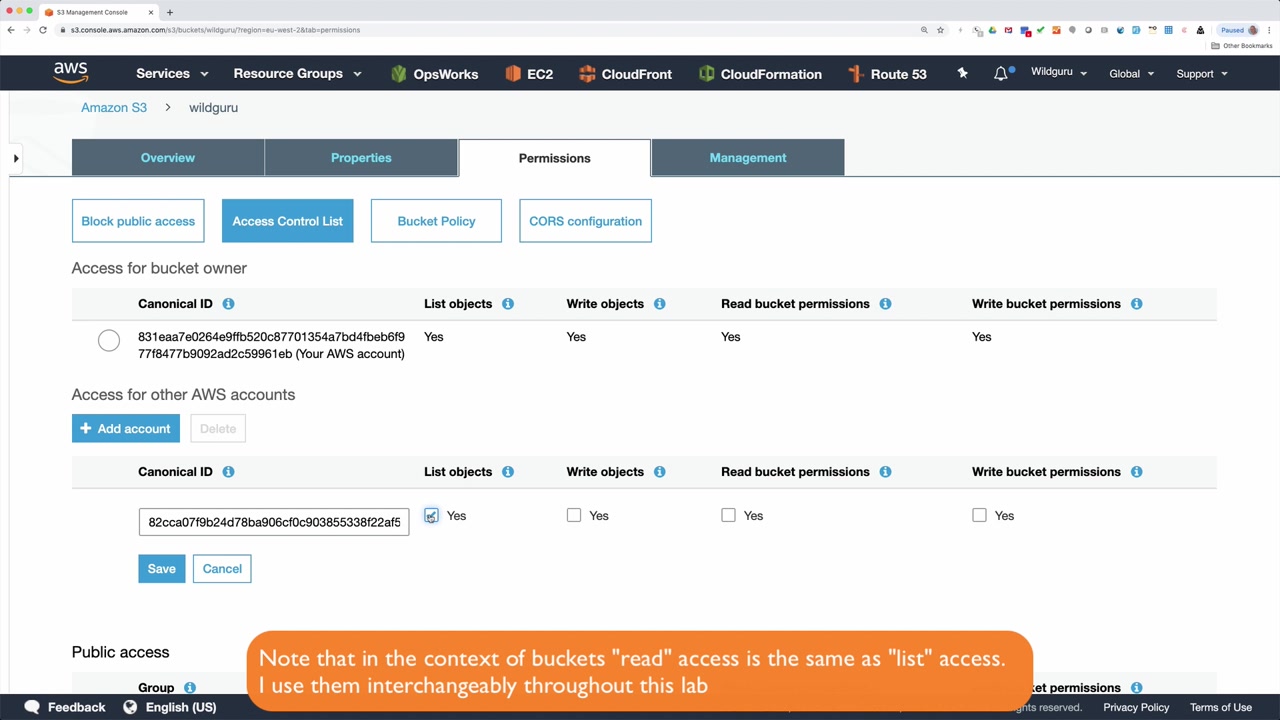The image size is (1280, 720).
Task: Click the AWS logo home icon
Action: tap(71, 73)
